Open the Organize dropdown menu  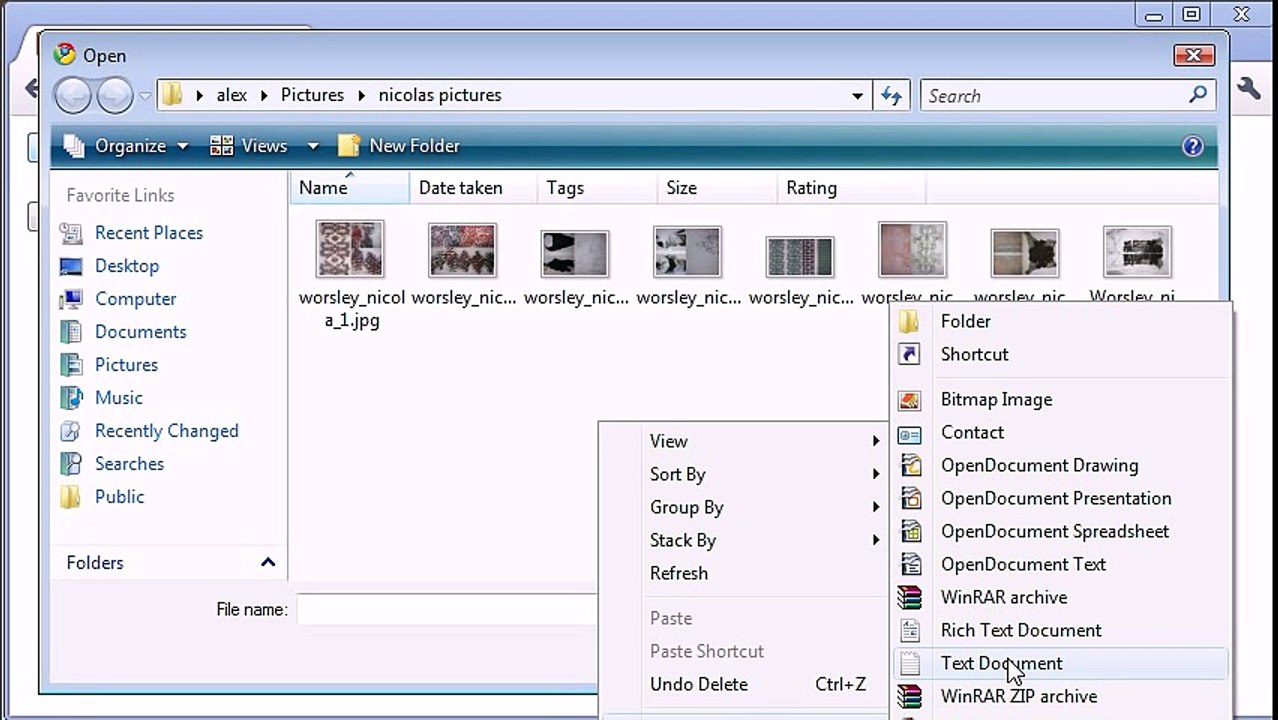[x=126, y=146]
